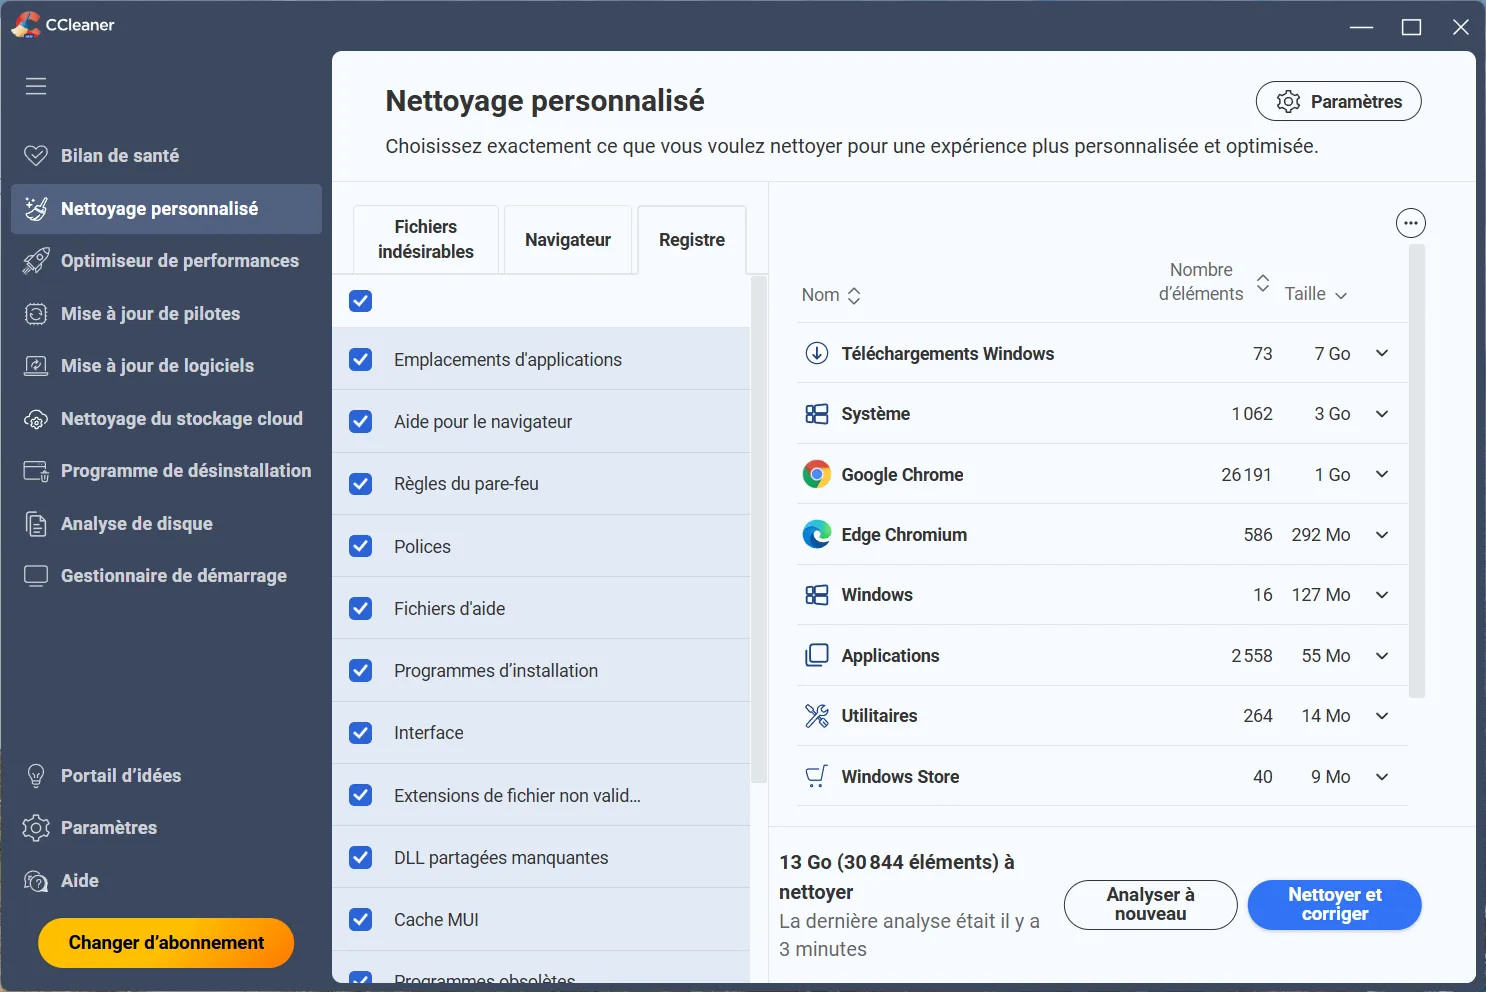
Task: Expand the Téléchargements Windows entry
Action: (x=1382, y=353)
